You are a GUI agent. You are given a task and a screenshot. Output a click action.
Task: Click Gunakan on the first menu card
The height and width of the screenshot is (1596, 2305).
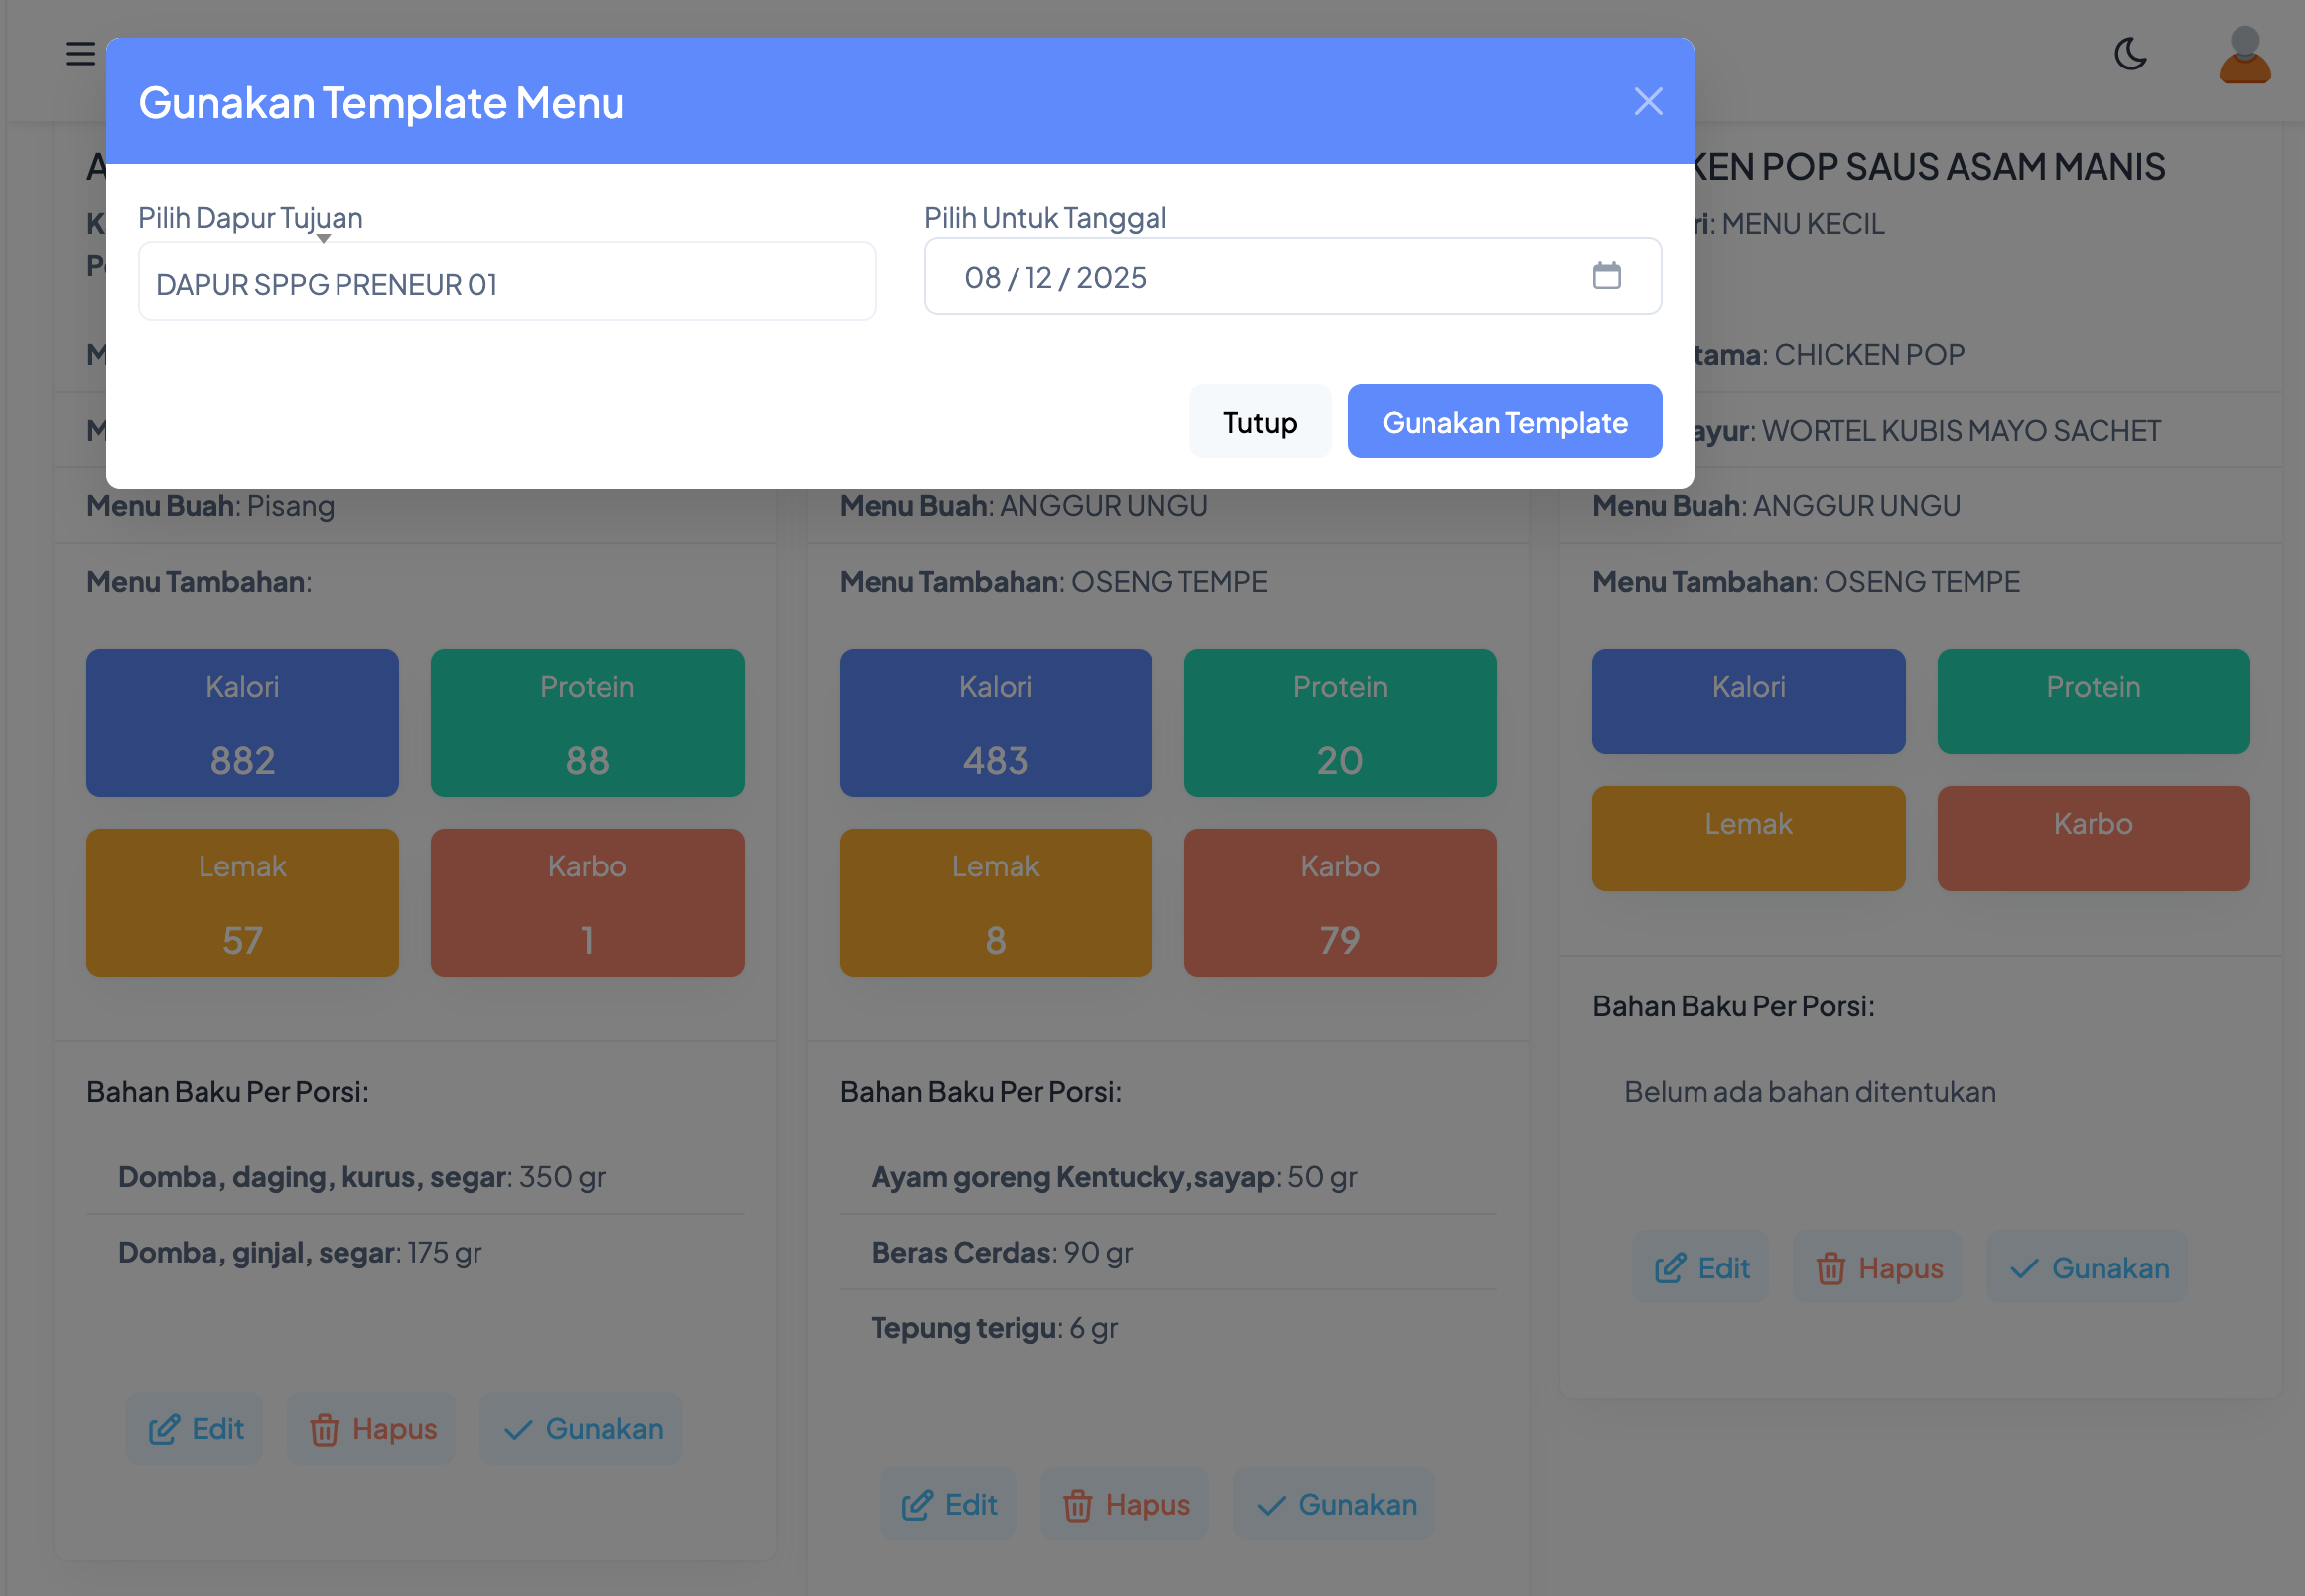pyautogui.click(x=582, y=1429)
